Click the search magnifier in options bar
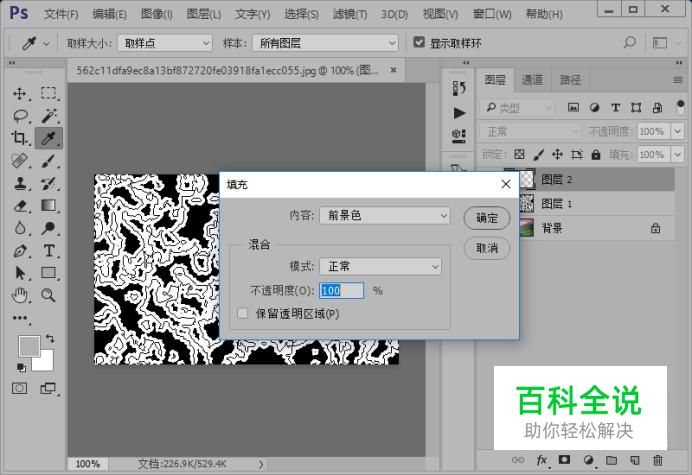Viewport: 692px width, 475px height. pos(630,42)
